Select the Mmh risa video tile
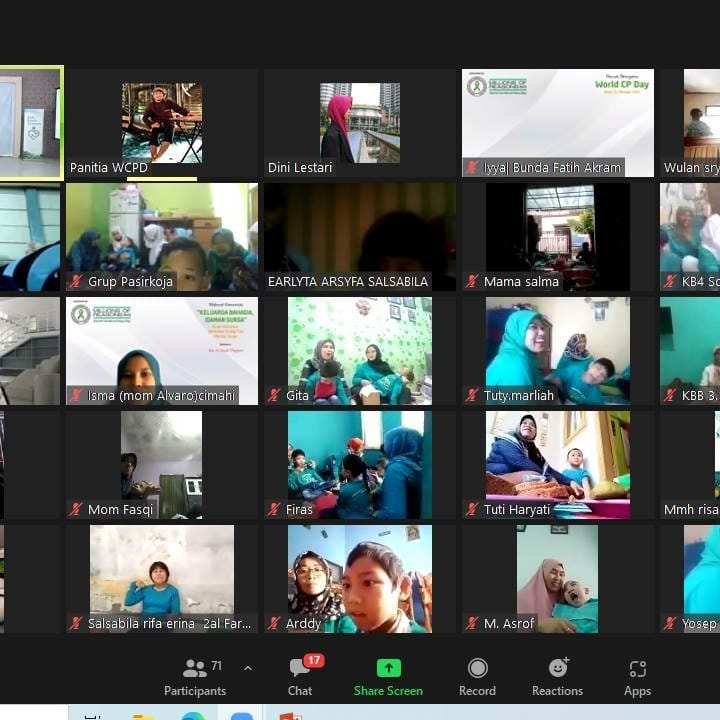Viewport: 720px width, 720px height. [x=690, y=465]
